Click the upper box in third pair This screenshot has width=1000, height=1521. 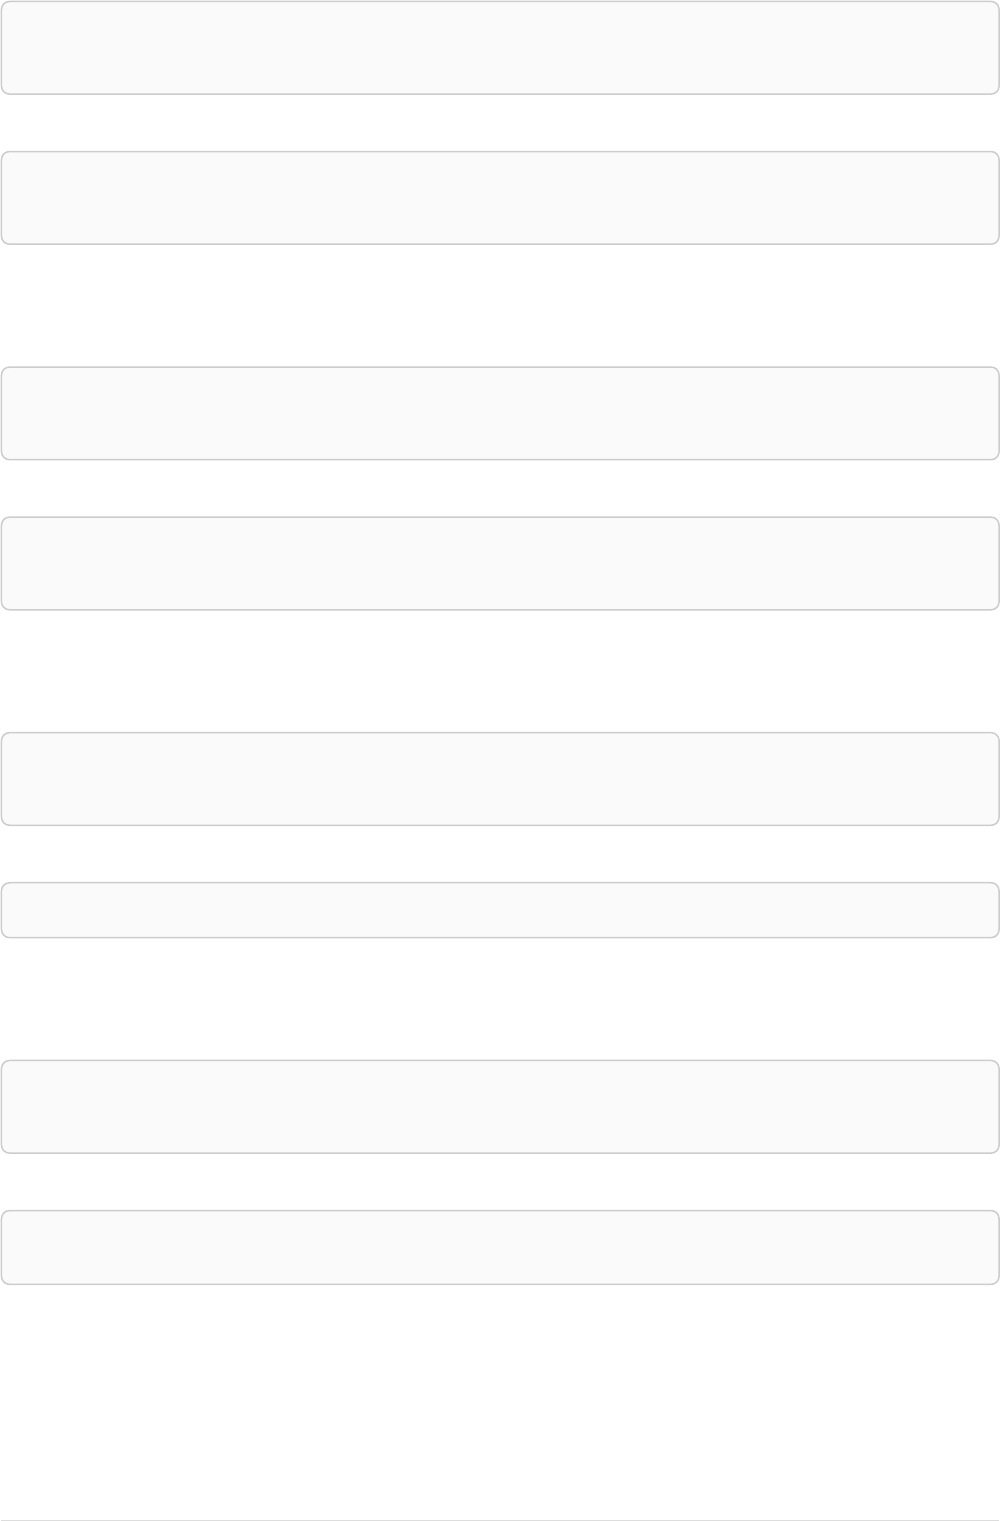pos(500,779)
